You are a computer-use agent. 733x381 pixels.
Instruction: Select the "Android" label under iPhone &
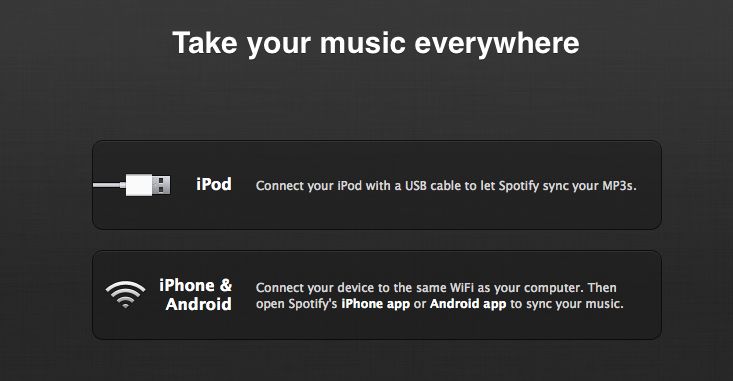(199, 304)
